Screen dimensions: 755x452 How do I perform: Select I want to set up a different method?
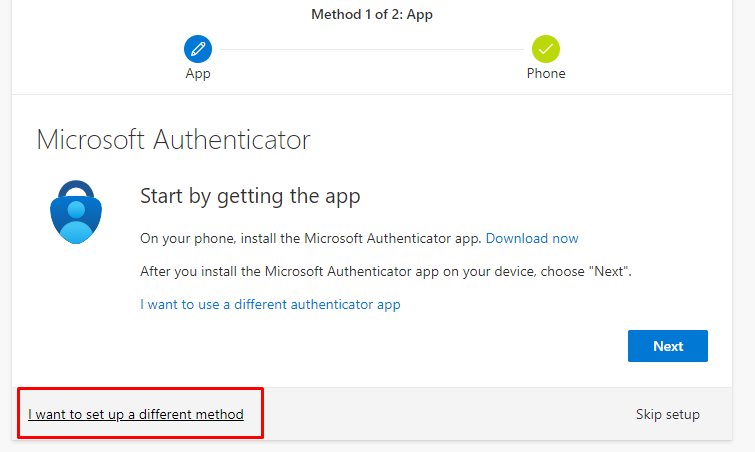tap(136, 414)
